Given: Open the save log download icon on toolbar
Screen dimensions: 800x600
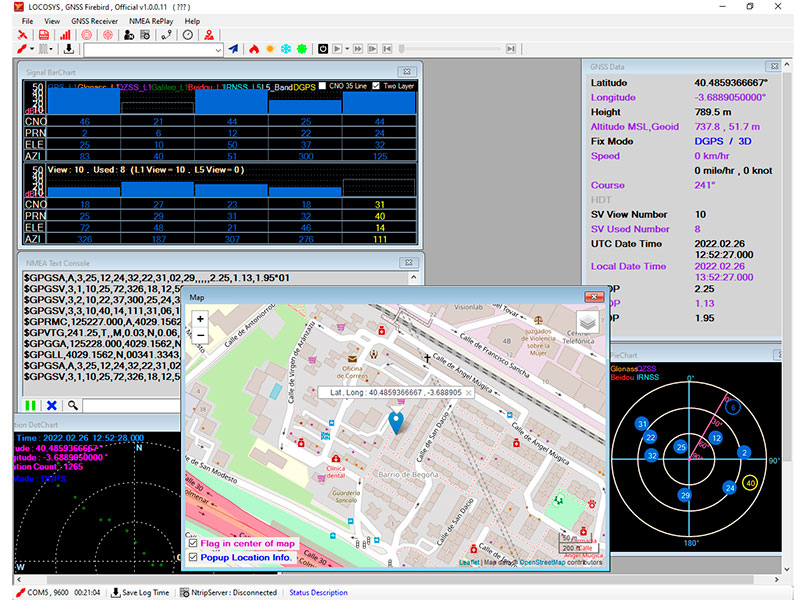Looking at the screenshot, I should coord(68,48).
